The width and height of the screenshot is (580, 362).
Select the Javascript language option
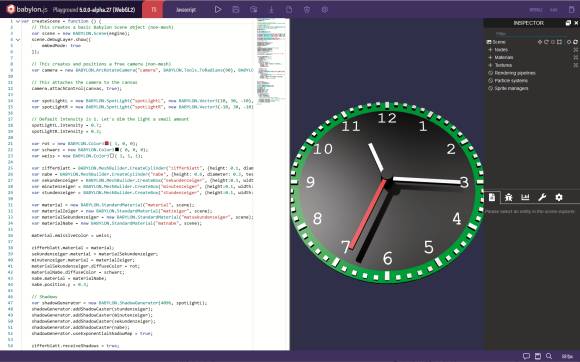point(186,10)
